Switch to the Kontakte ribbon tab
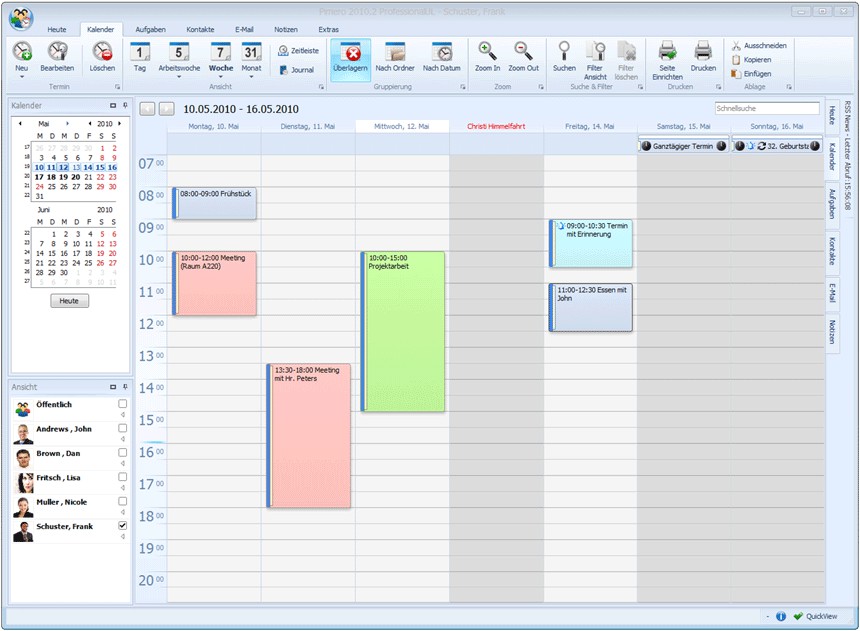Viewport: 860px width, 631px height. click(200, 30)
